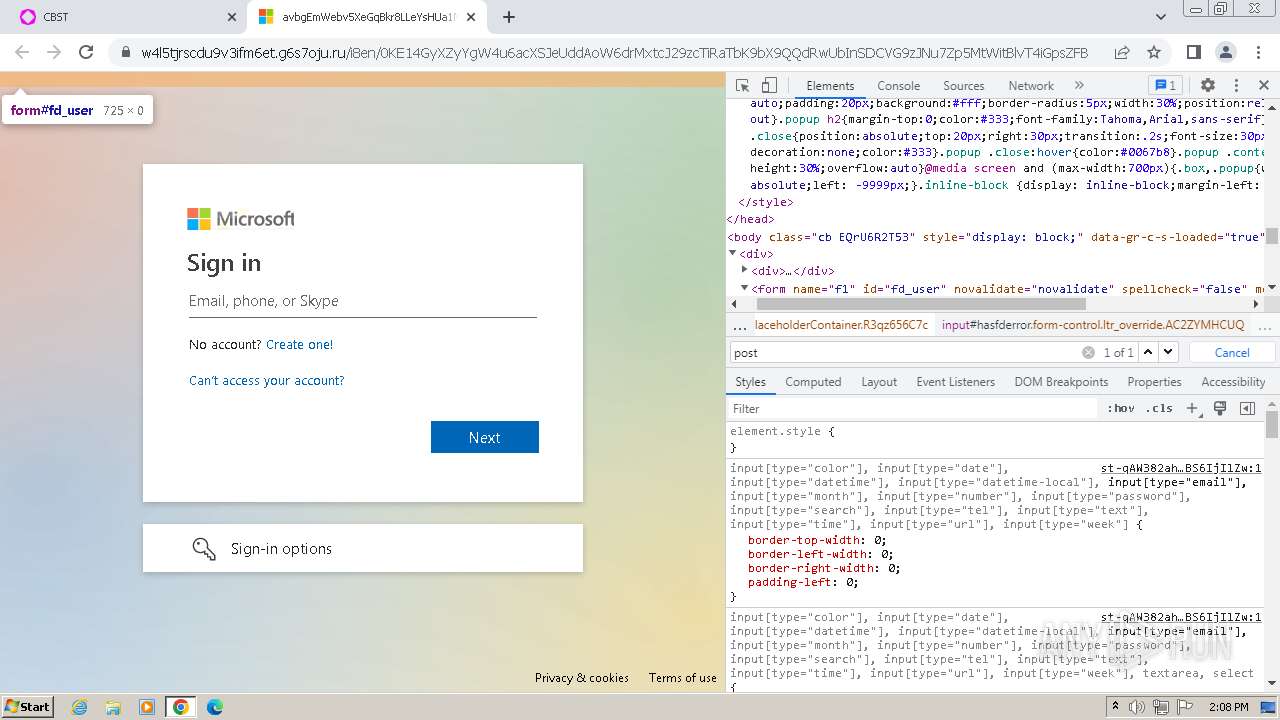Switch to the CBST tab
This screenshot has width=1280, height=720.
click(x=123, y=17)
